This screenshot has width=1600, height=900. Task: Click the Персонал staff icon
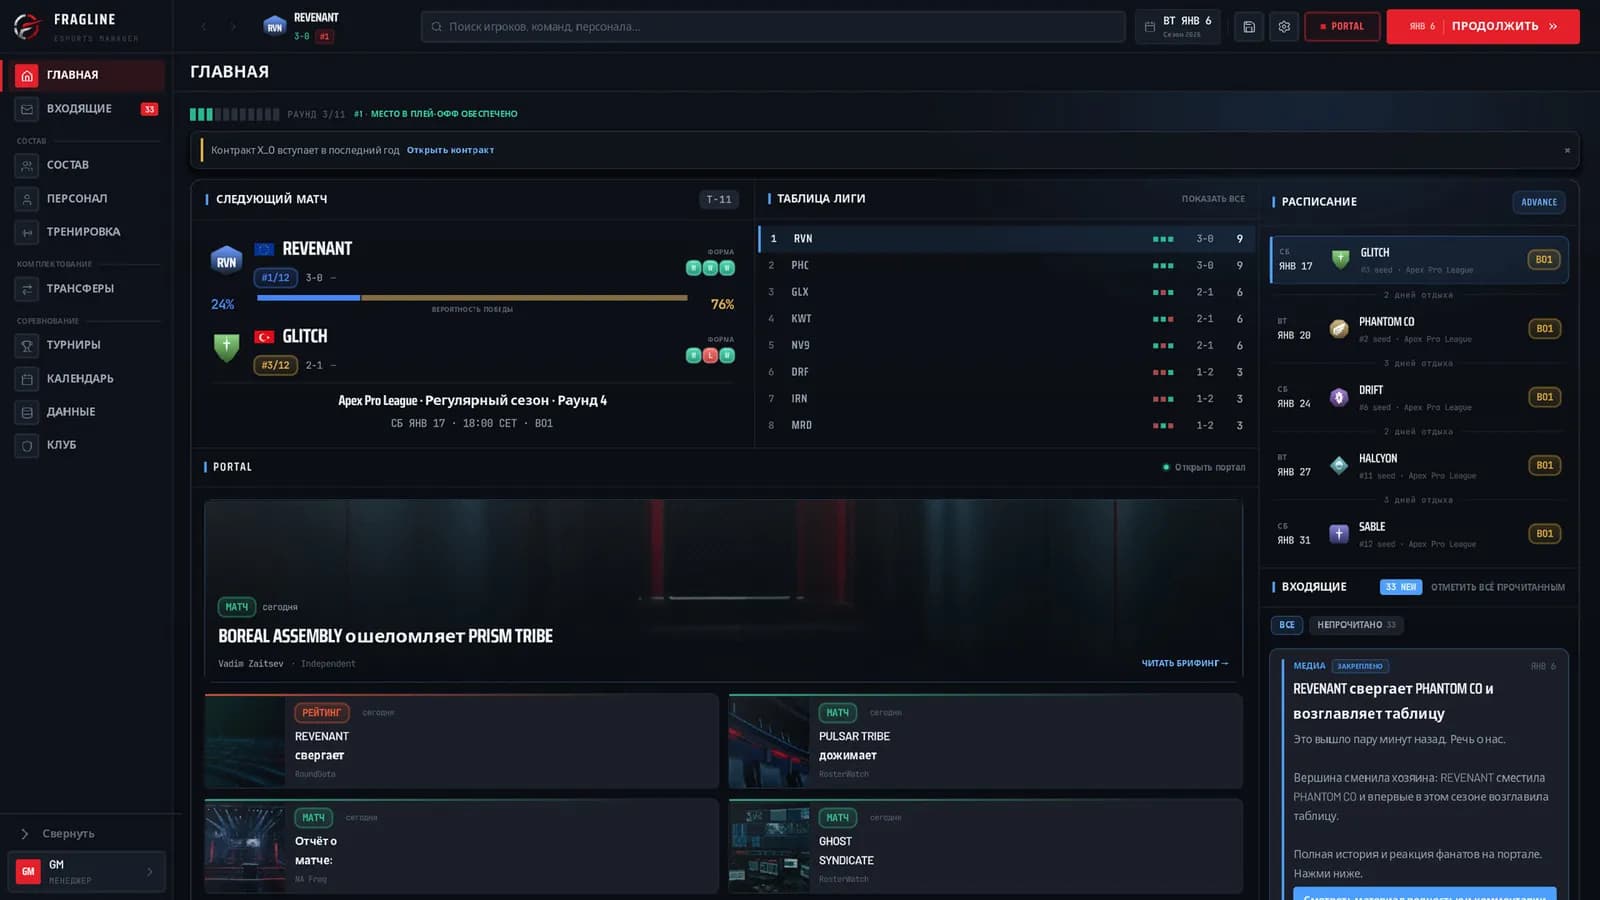27,199
